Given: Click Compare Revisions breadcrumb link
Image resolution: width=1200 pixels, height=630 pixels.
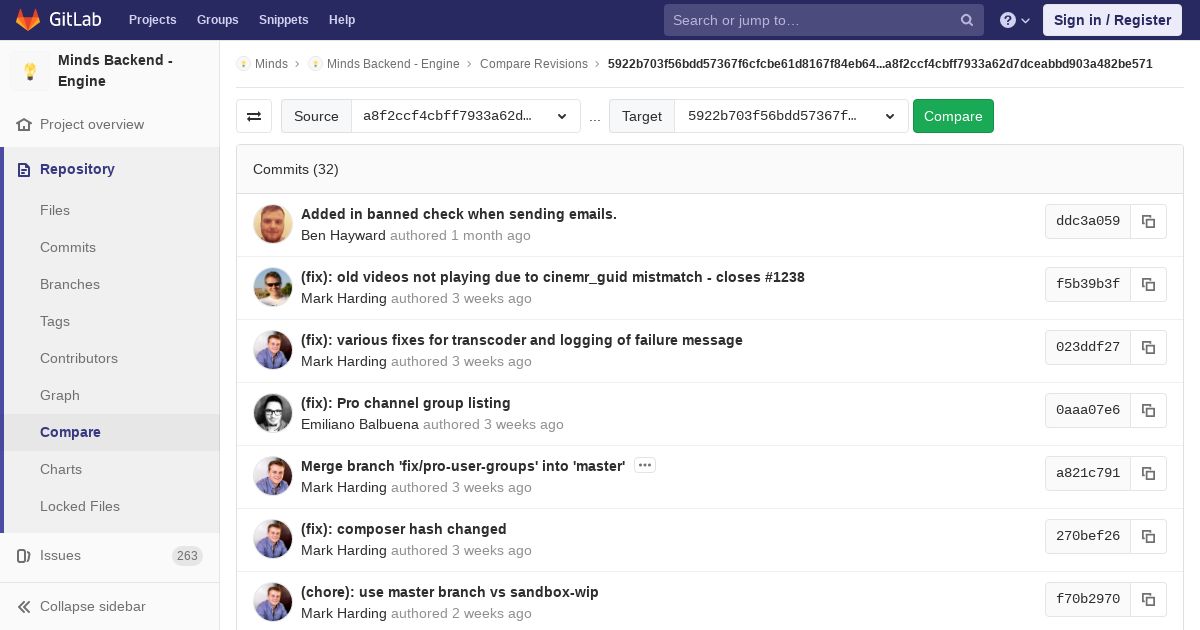Looking at the screenshot, I should click(534, 63).
